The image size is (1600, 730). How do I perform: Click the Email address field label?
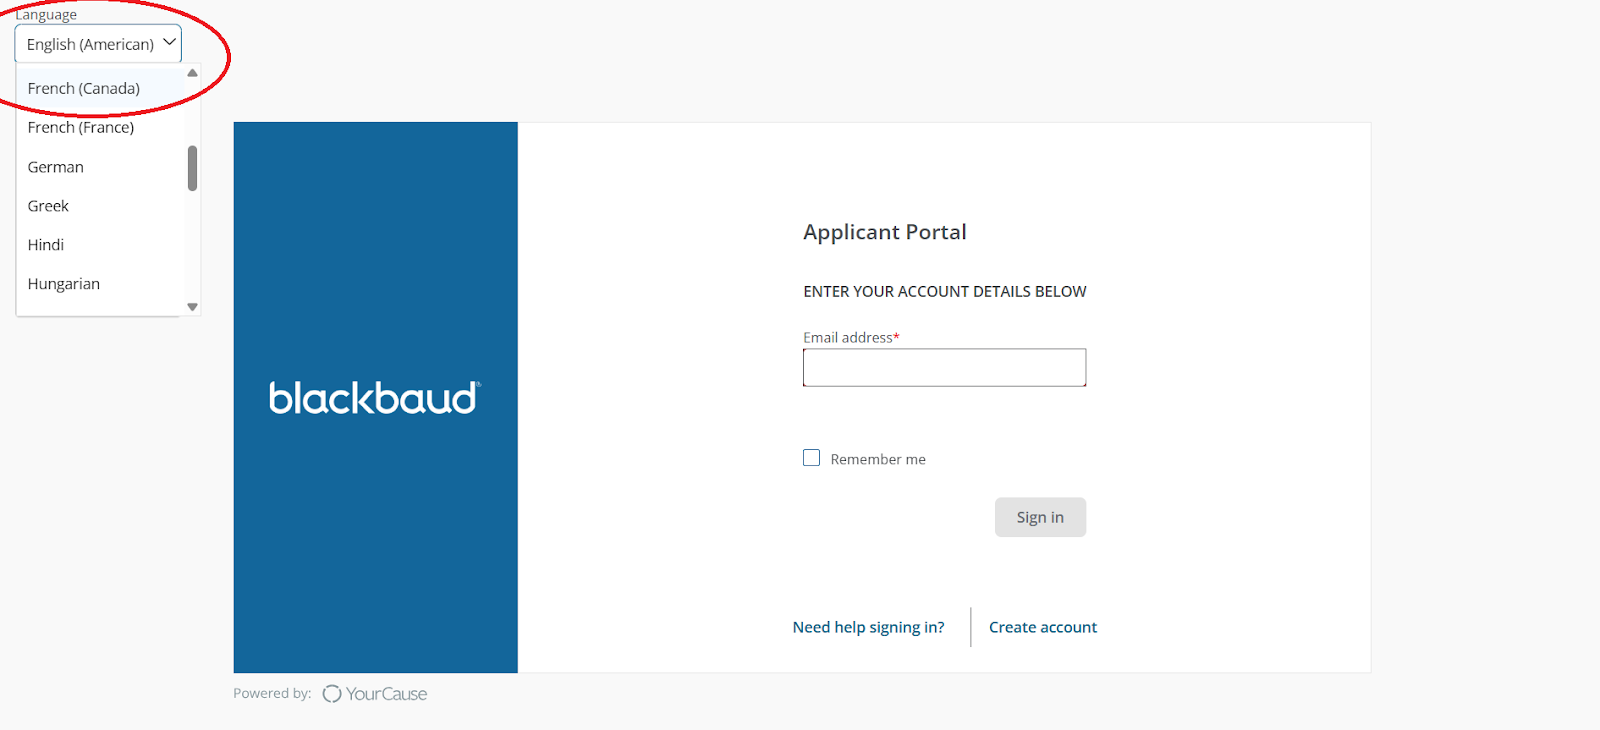pos(848,338)
